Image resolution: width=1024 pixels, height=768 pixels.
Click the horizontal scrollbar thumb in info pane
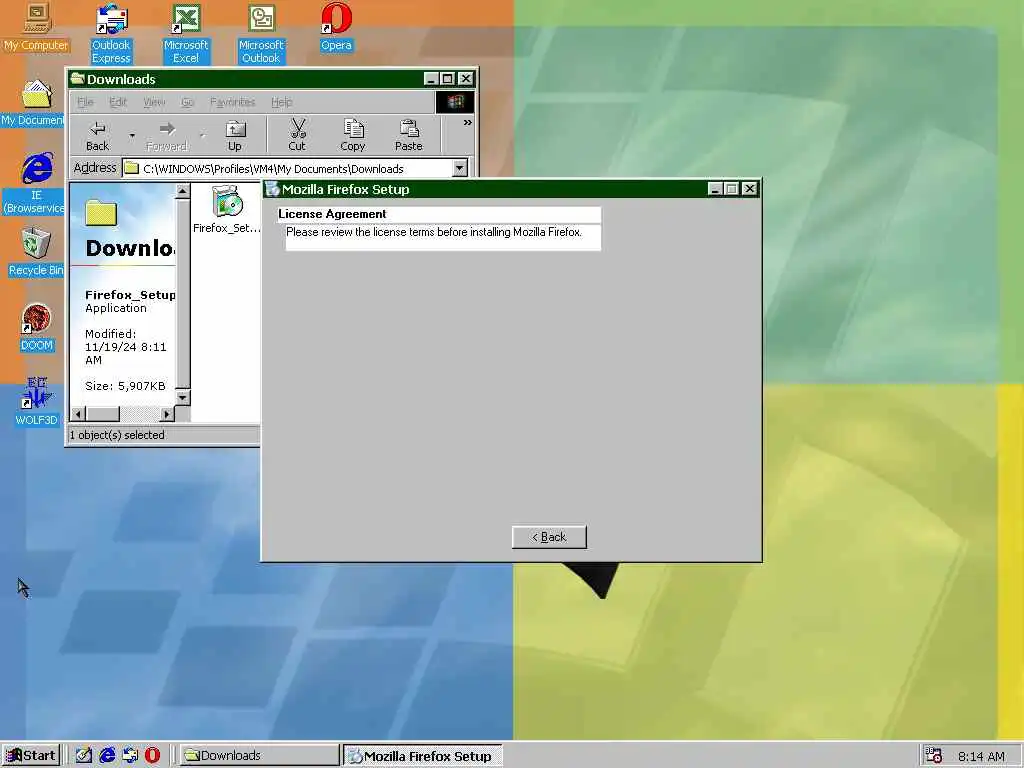pyautogui.click(x=103, y=414)
